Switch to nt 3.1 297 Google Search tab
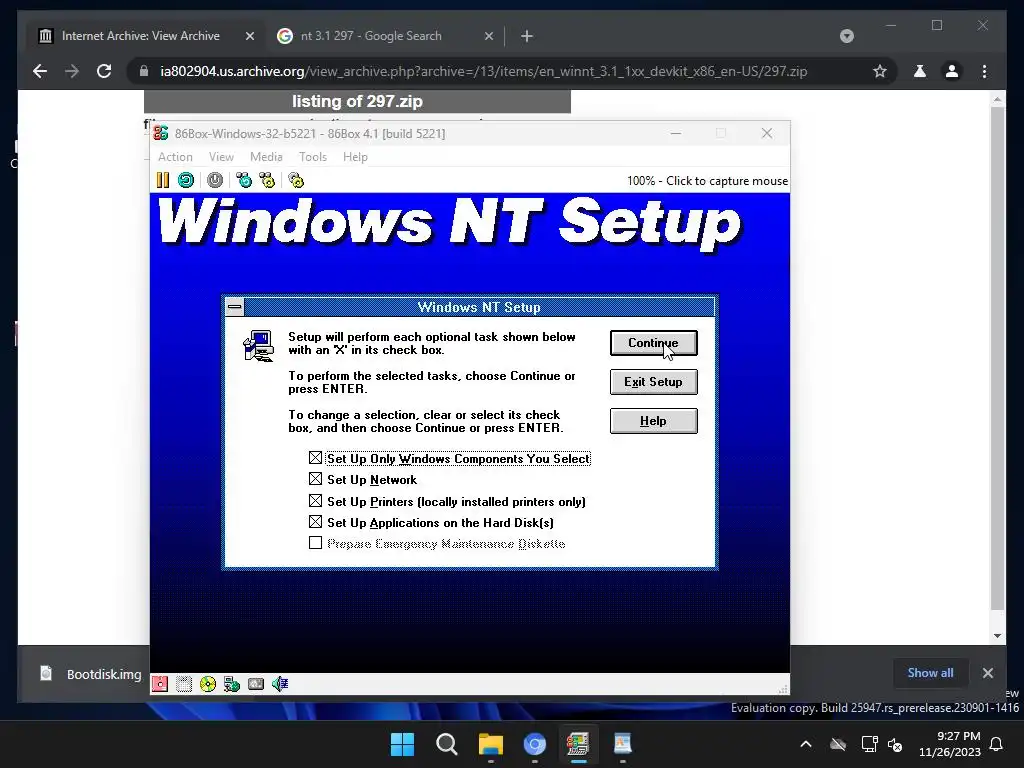The height and width of the screenshot is (768, 1024). [371, 36]
